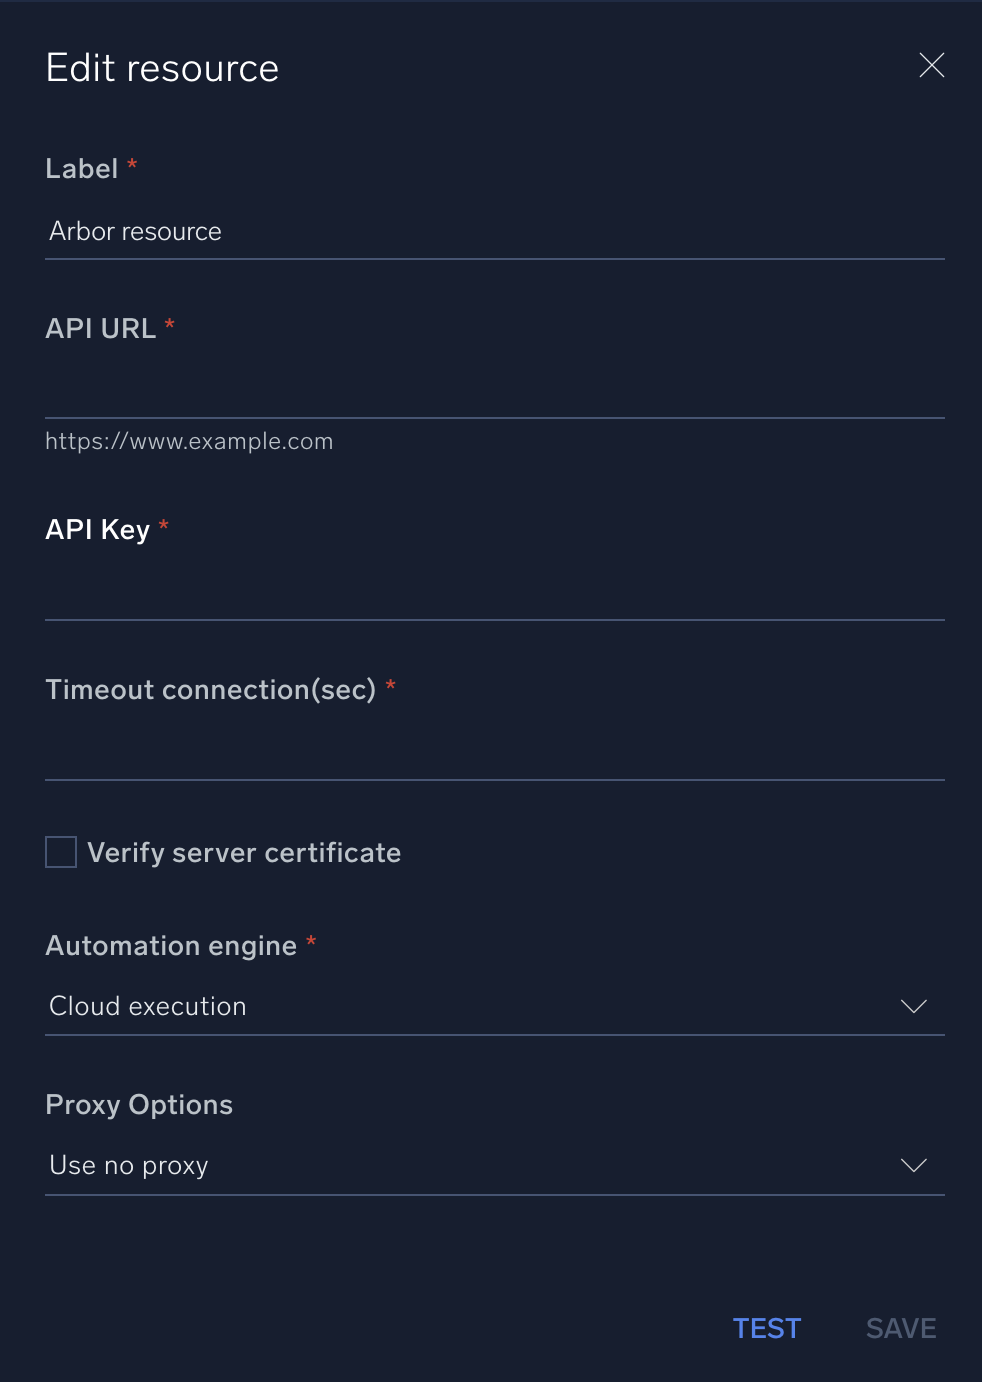
Task: Click the Timeout connection(sec) heading
Action: click(x=211, y=690)
